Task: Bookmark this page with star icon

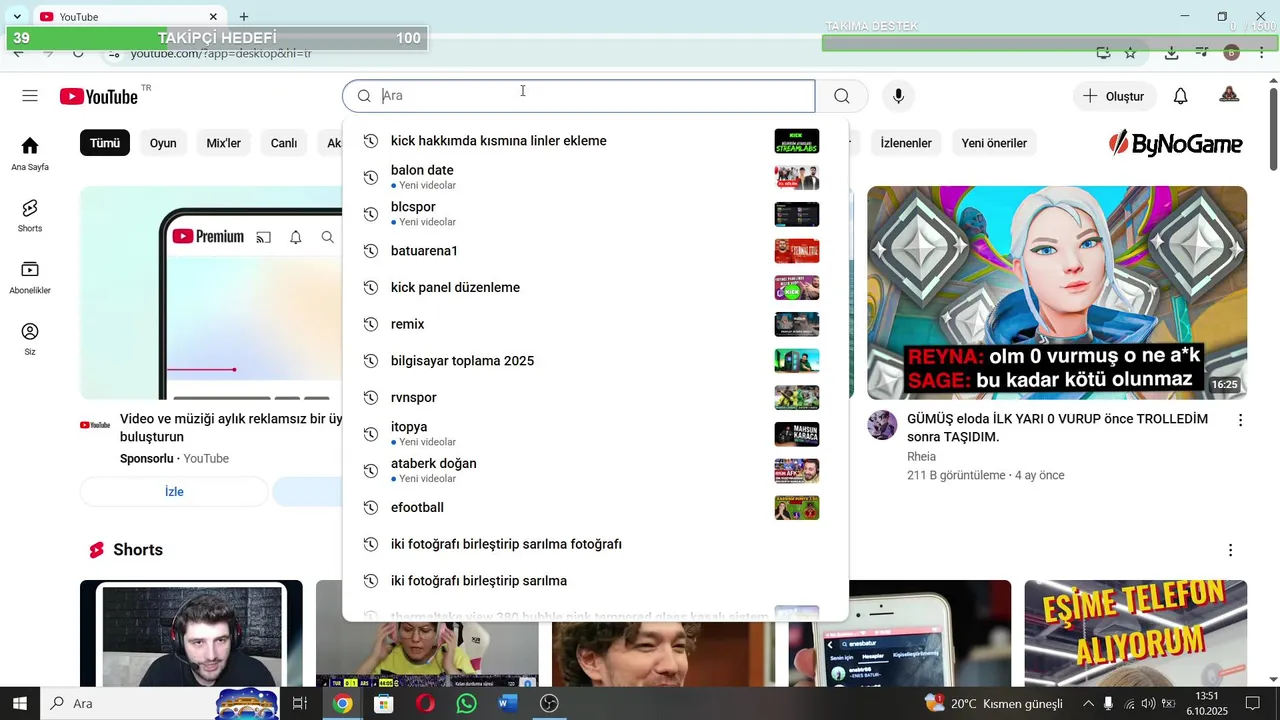Action: coord(1130,53)
